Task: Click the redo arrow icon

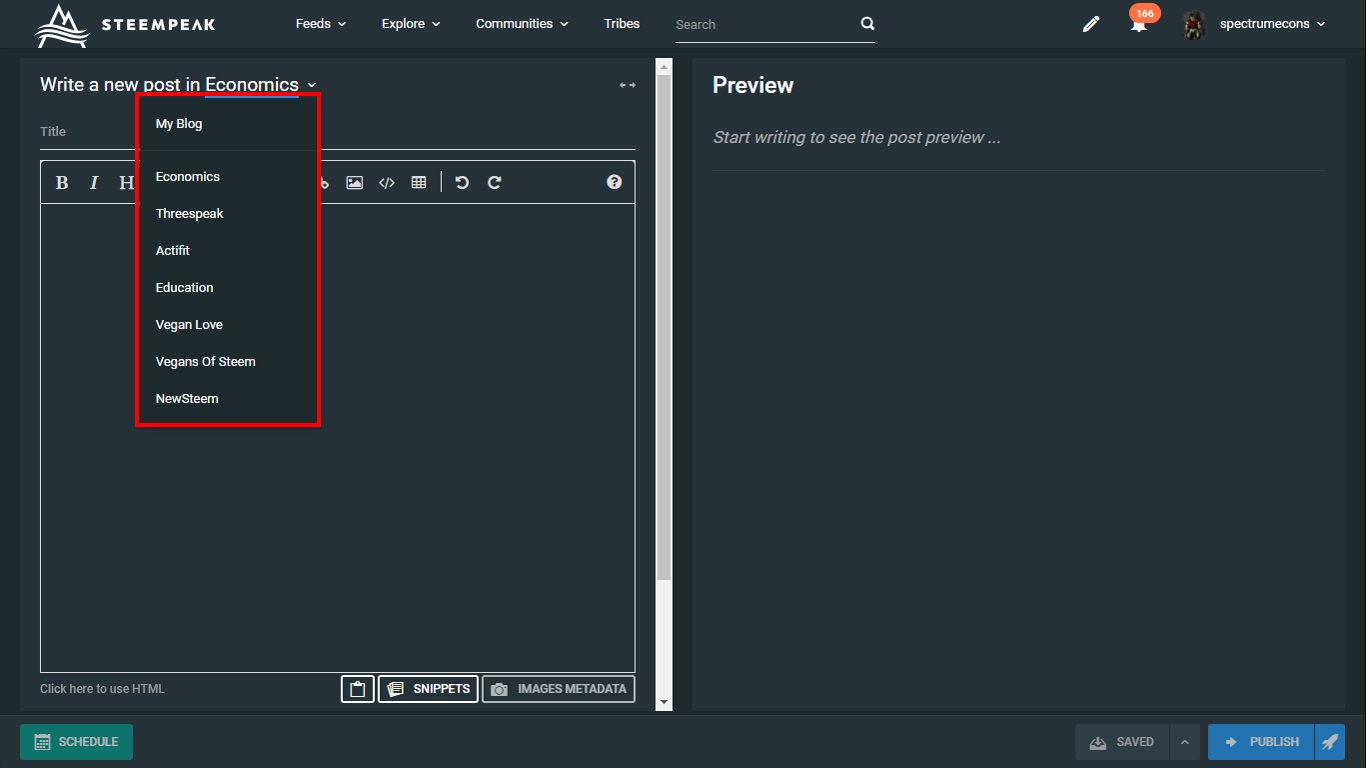Action: 494,182
